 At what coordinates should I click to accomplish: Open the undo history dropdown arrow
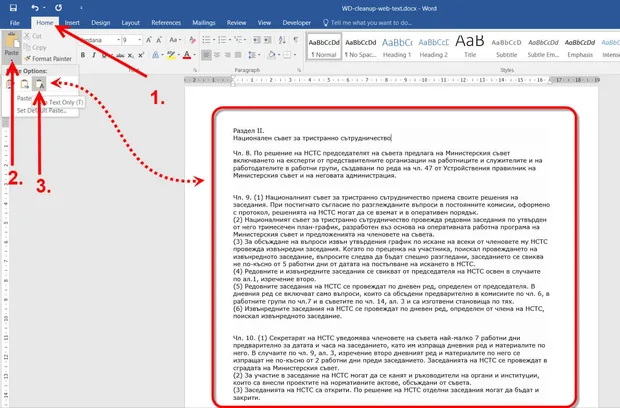point(44,8)
